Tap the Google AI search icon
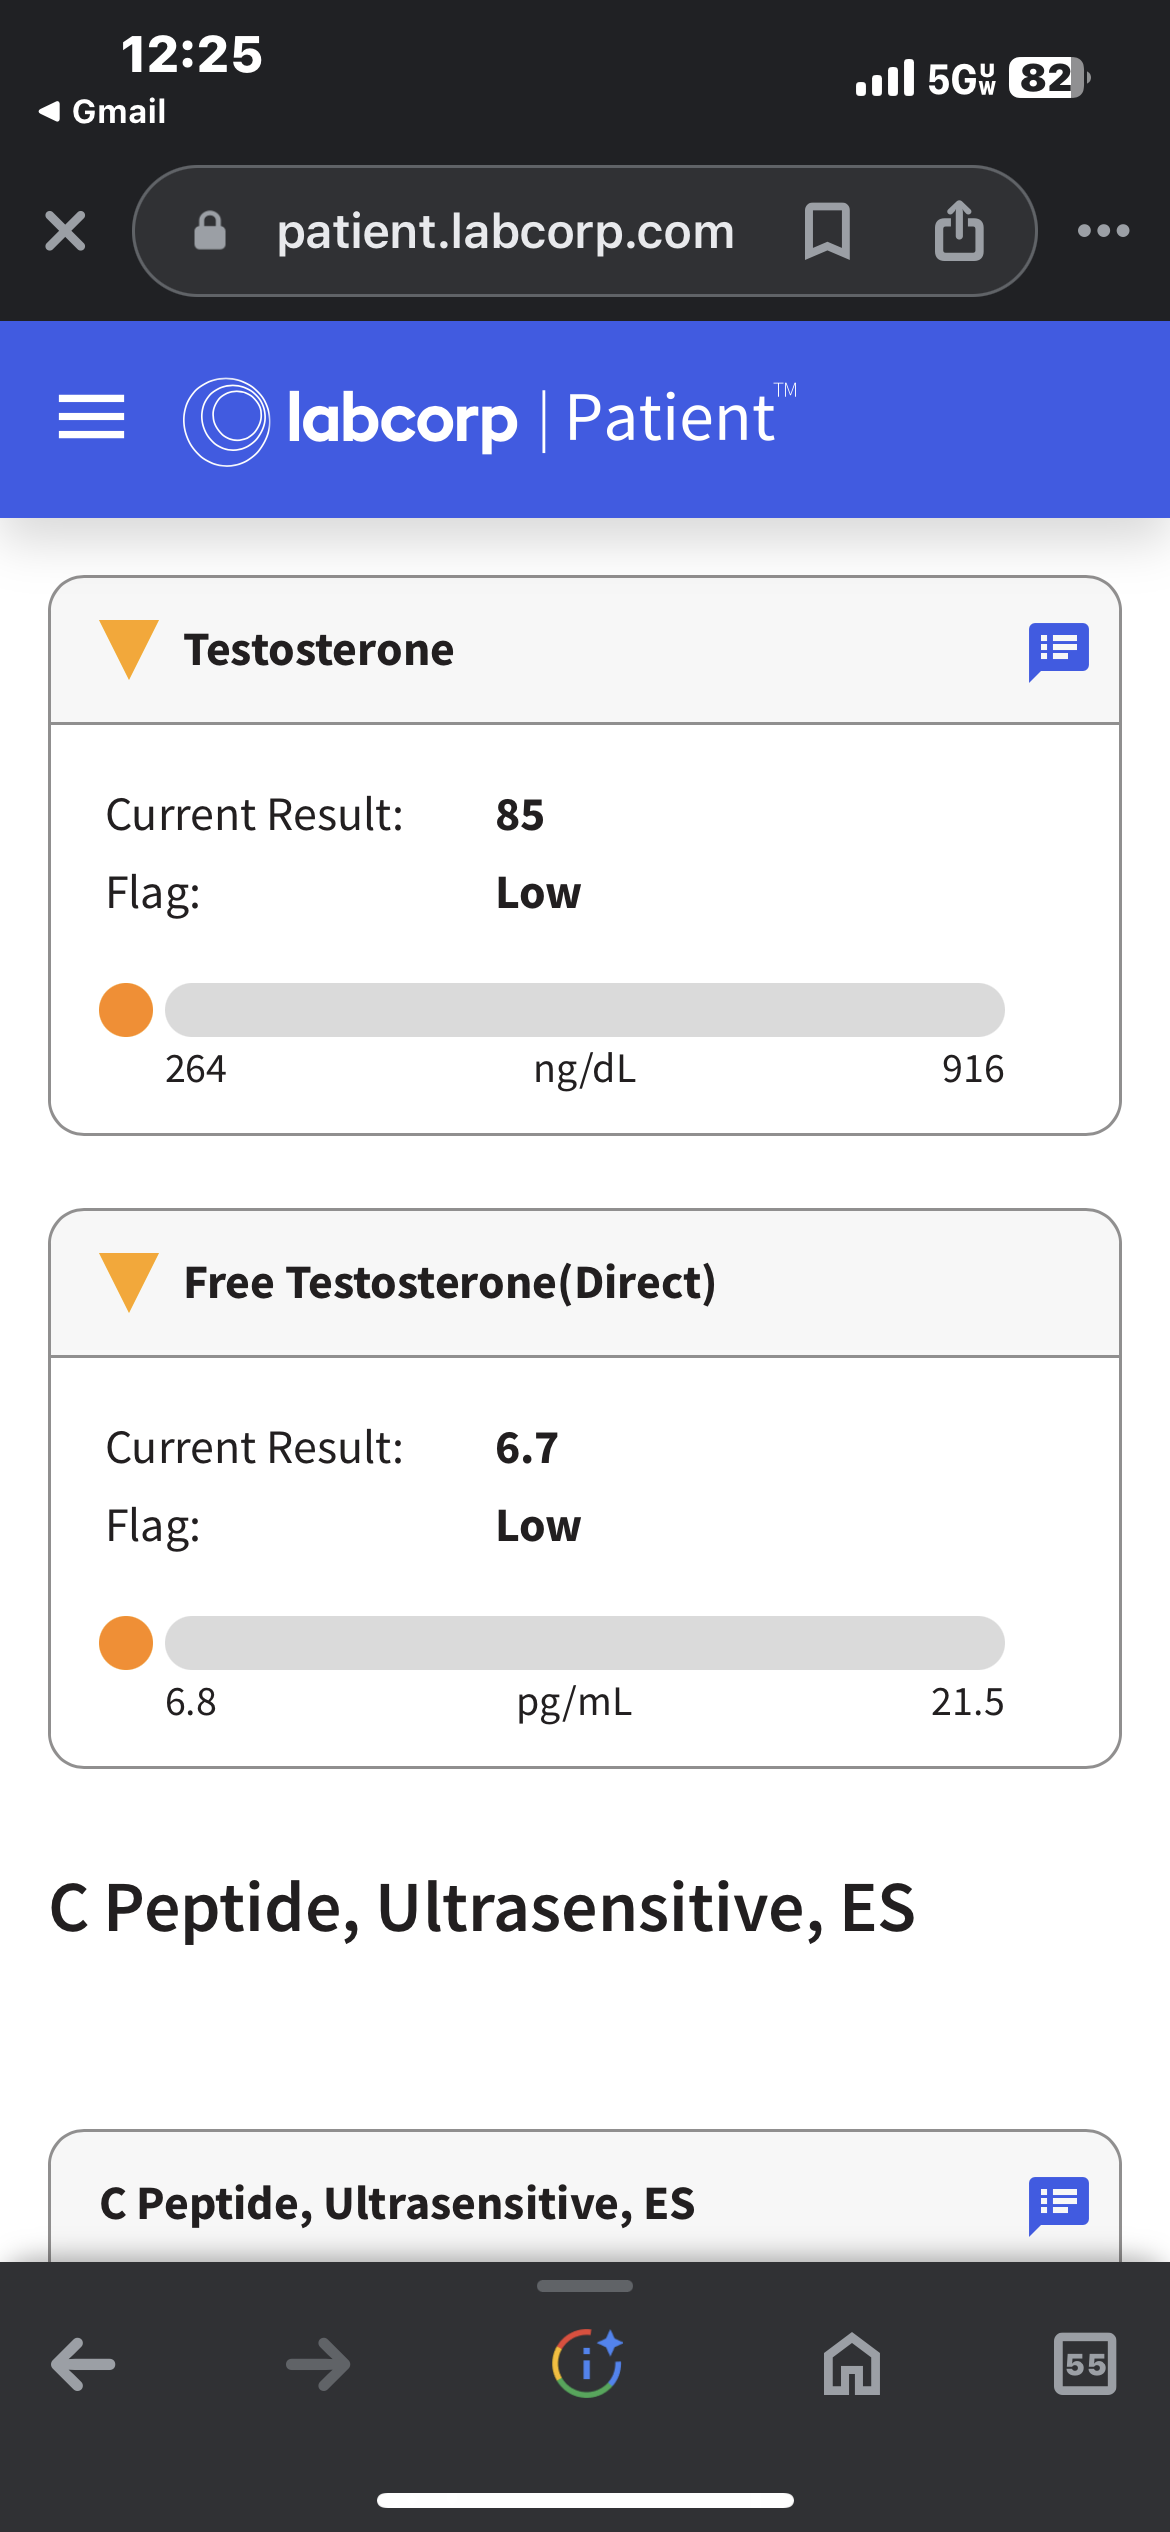The height and width of the screenshot is (2532, 1170). coord(587,2363)
